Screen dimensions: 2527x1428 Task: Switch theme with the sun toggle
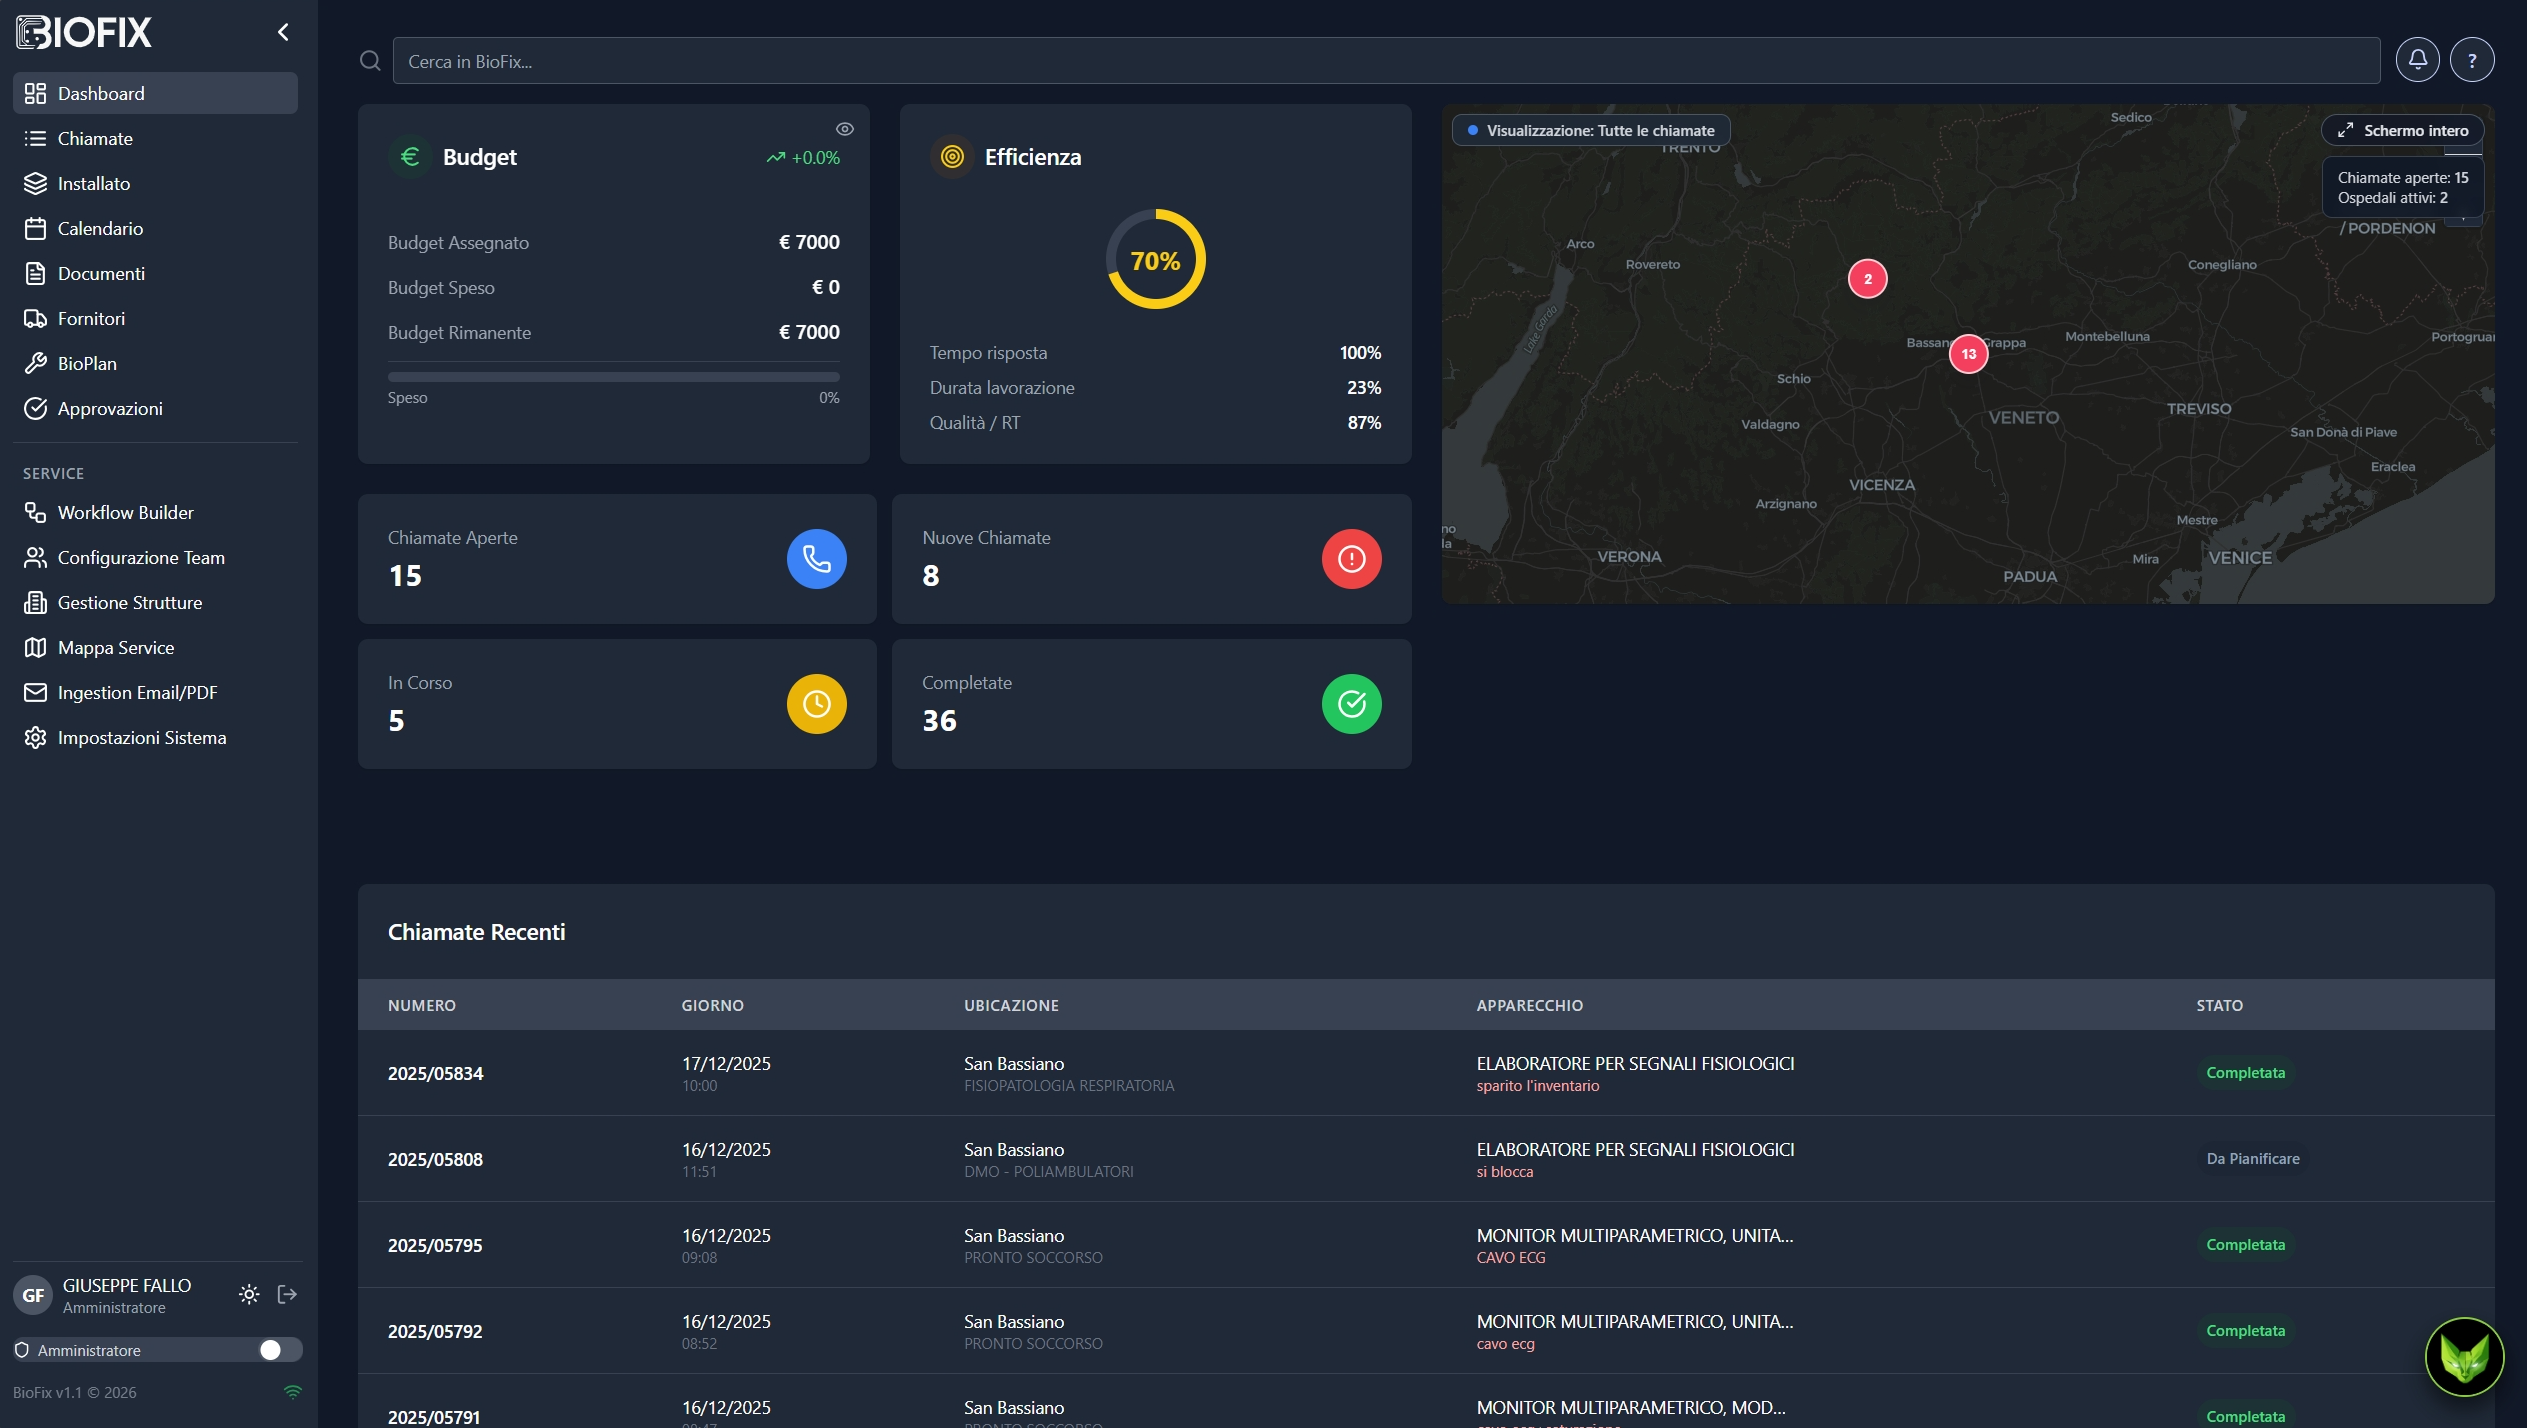[248, 1294]
